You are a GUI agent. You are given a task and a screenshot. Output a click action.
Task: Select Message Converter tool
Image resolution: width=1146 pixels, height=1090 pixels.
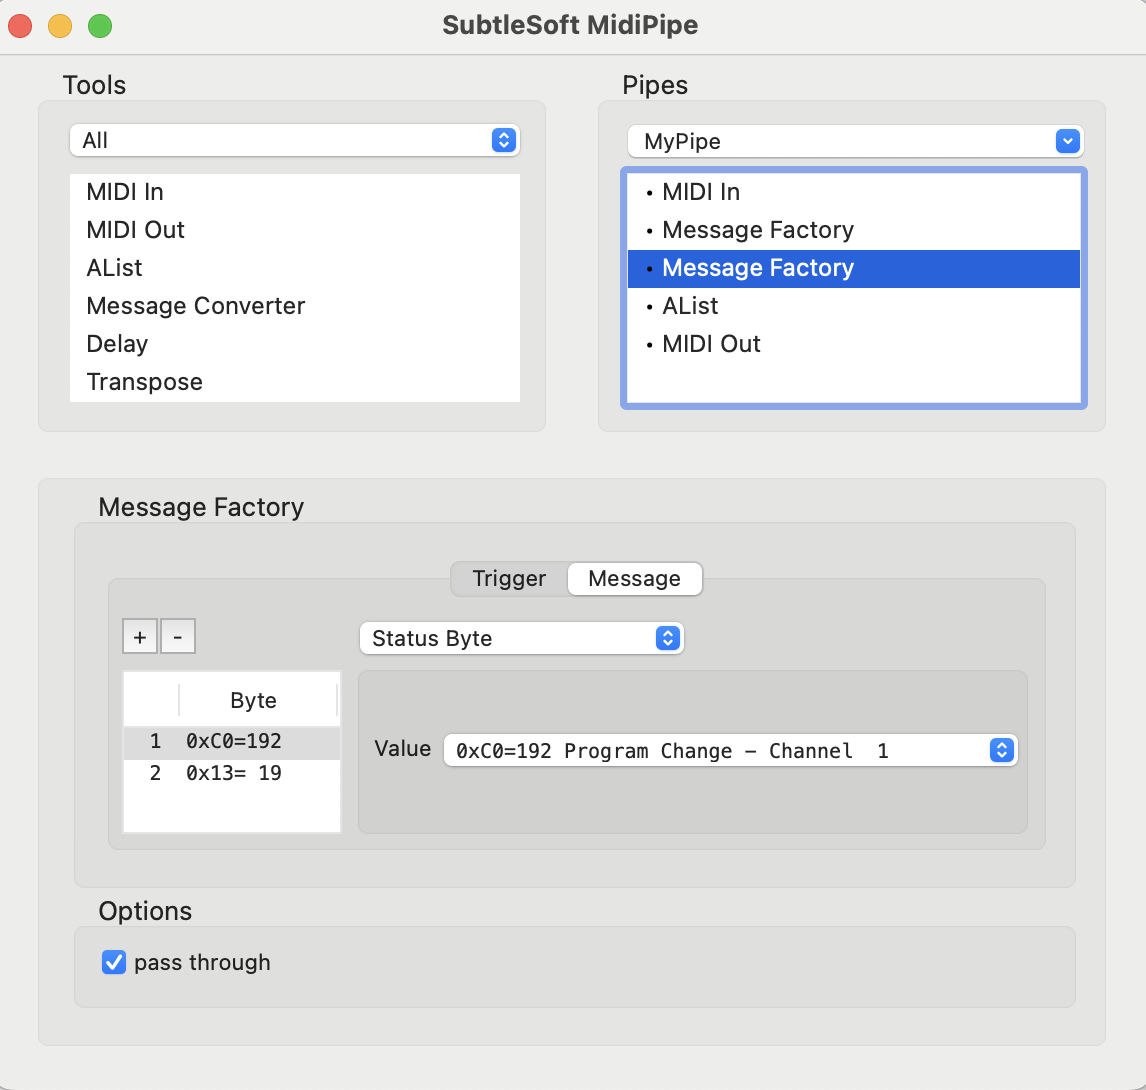tap(196, 306)
